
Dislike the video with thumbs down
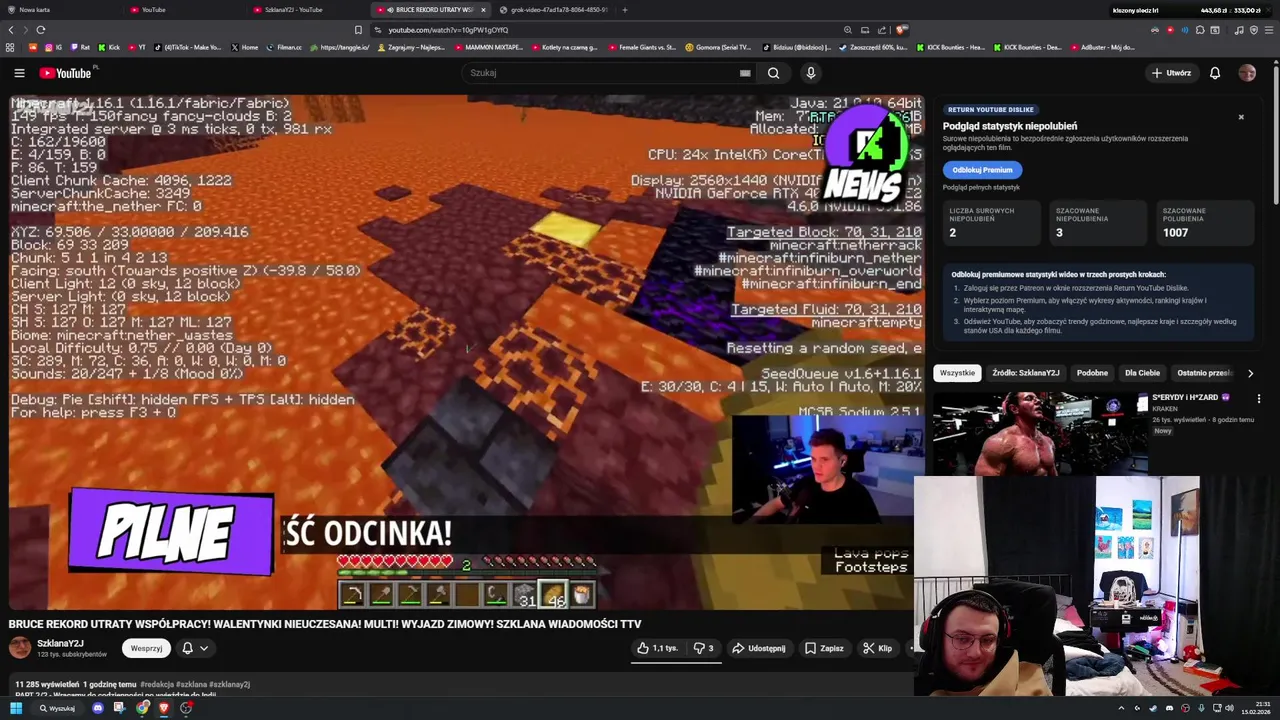click(704, 648)
